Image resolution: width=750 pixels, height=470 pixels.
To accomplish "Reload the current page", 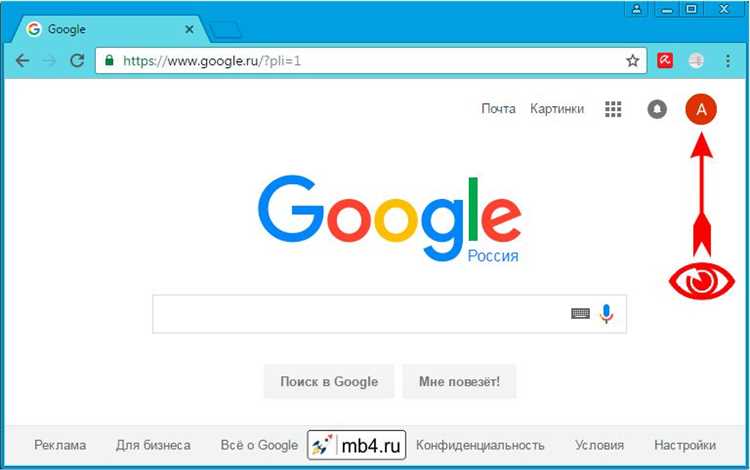I will [x=77, y=61].
